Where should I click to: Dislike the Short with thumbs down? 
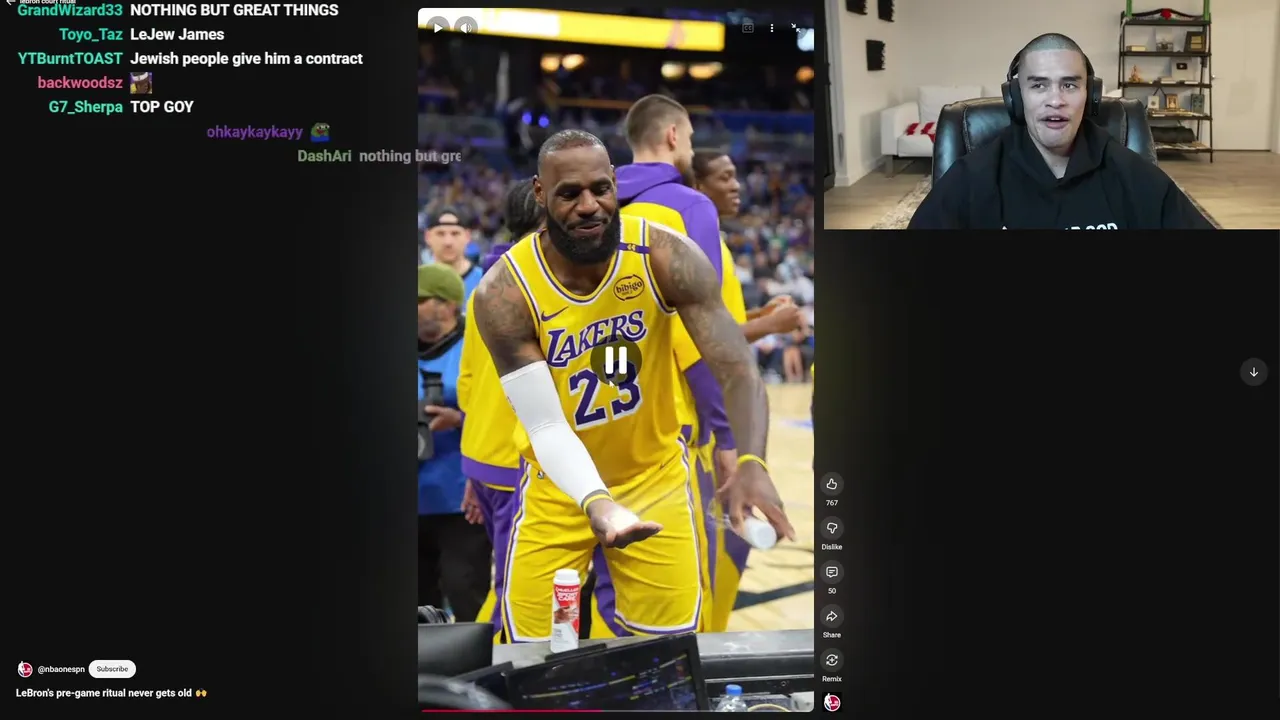point(831,528)
